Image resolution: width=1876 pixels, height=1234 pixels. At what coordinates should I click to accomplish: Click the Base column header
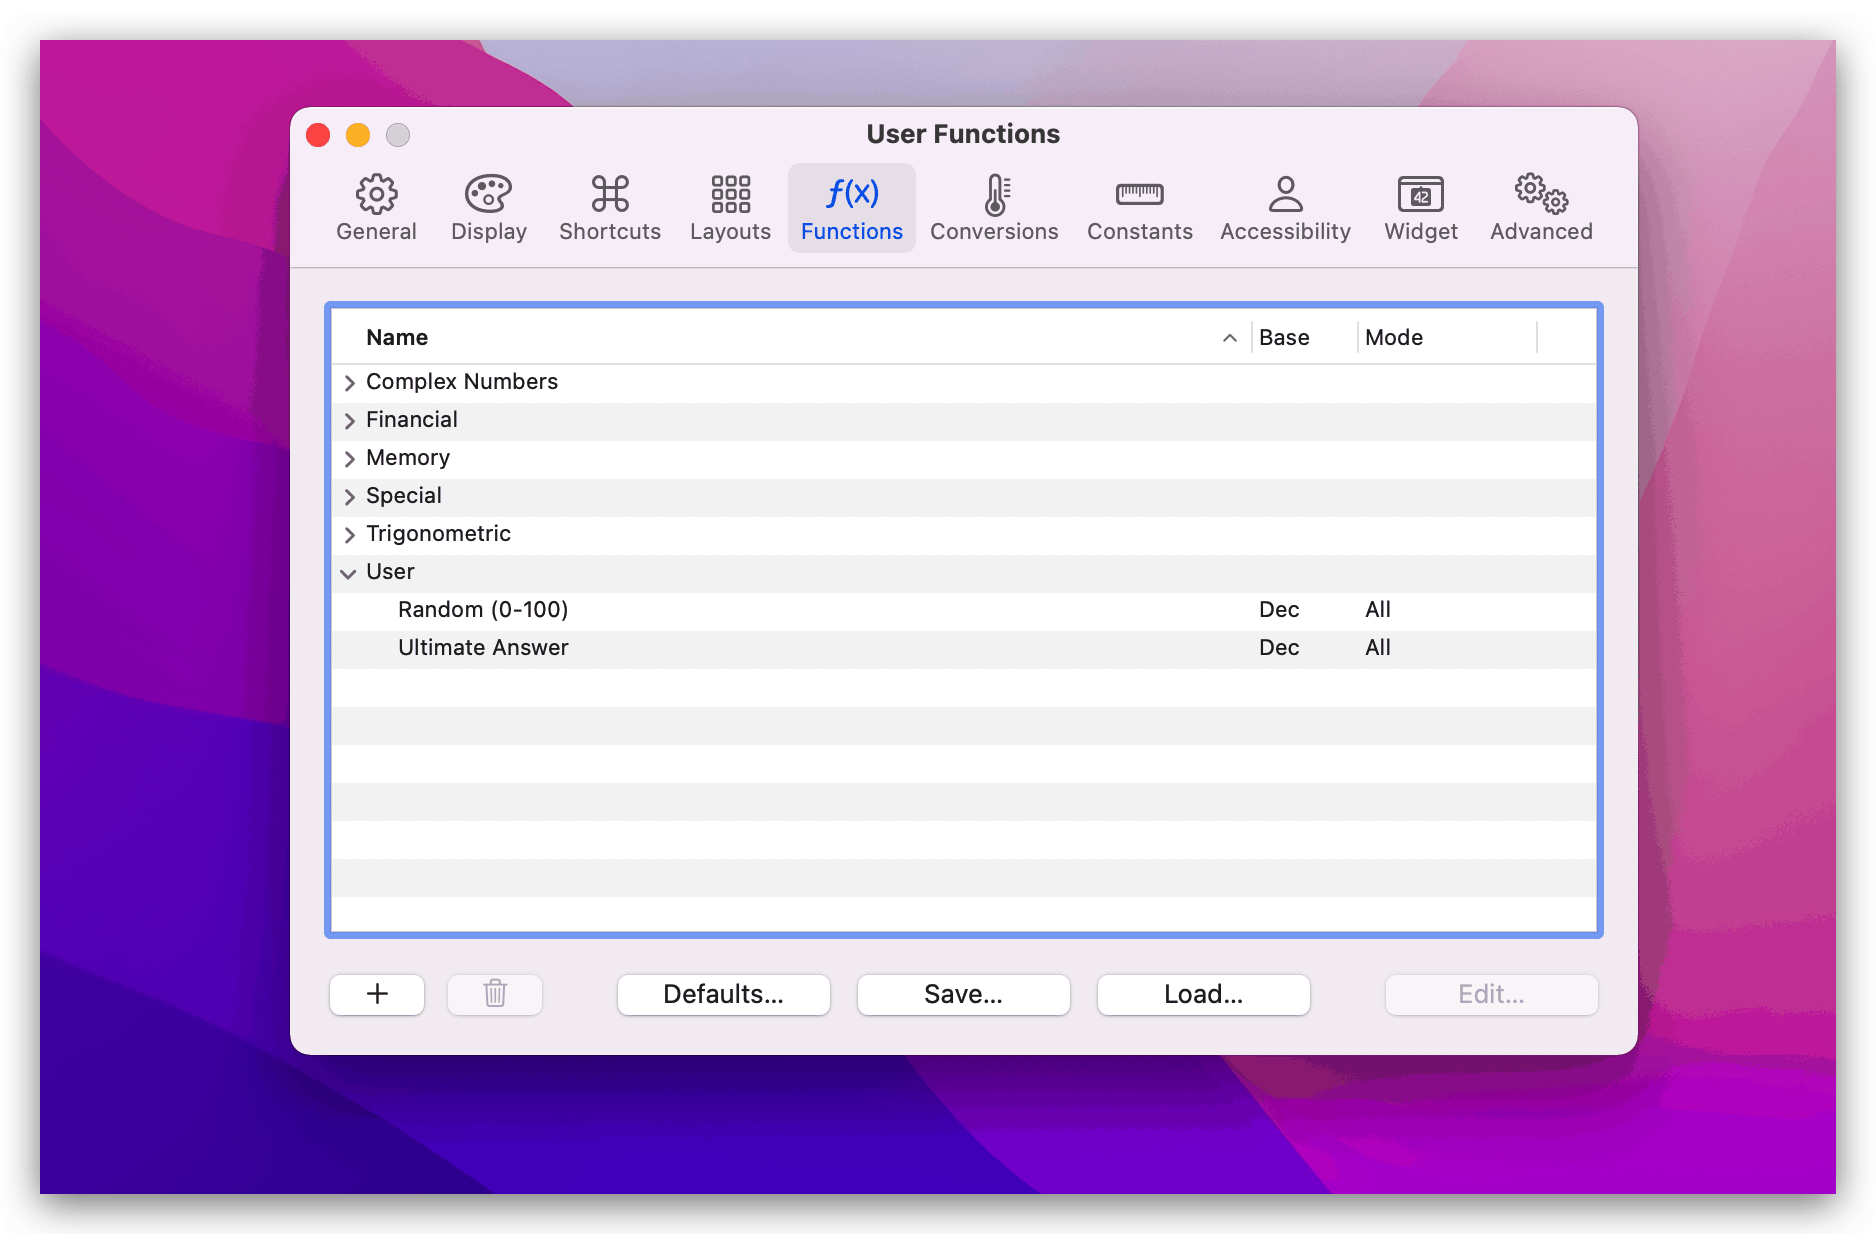pos(1304,337)
